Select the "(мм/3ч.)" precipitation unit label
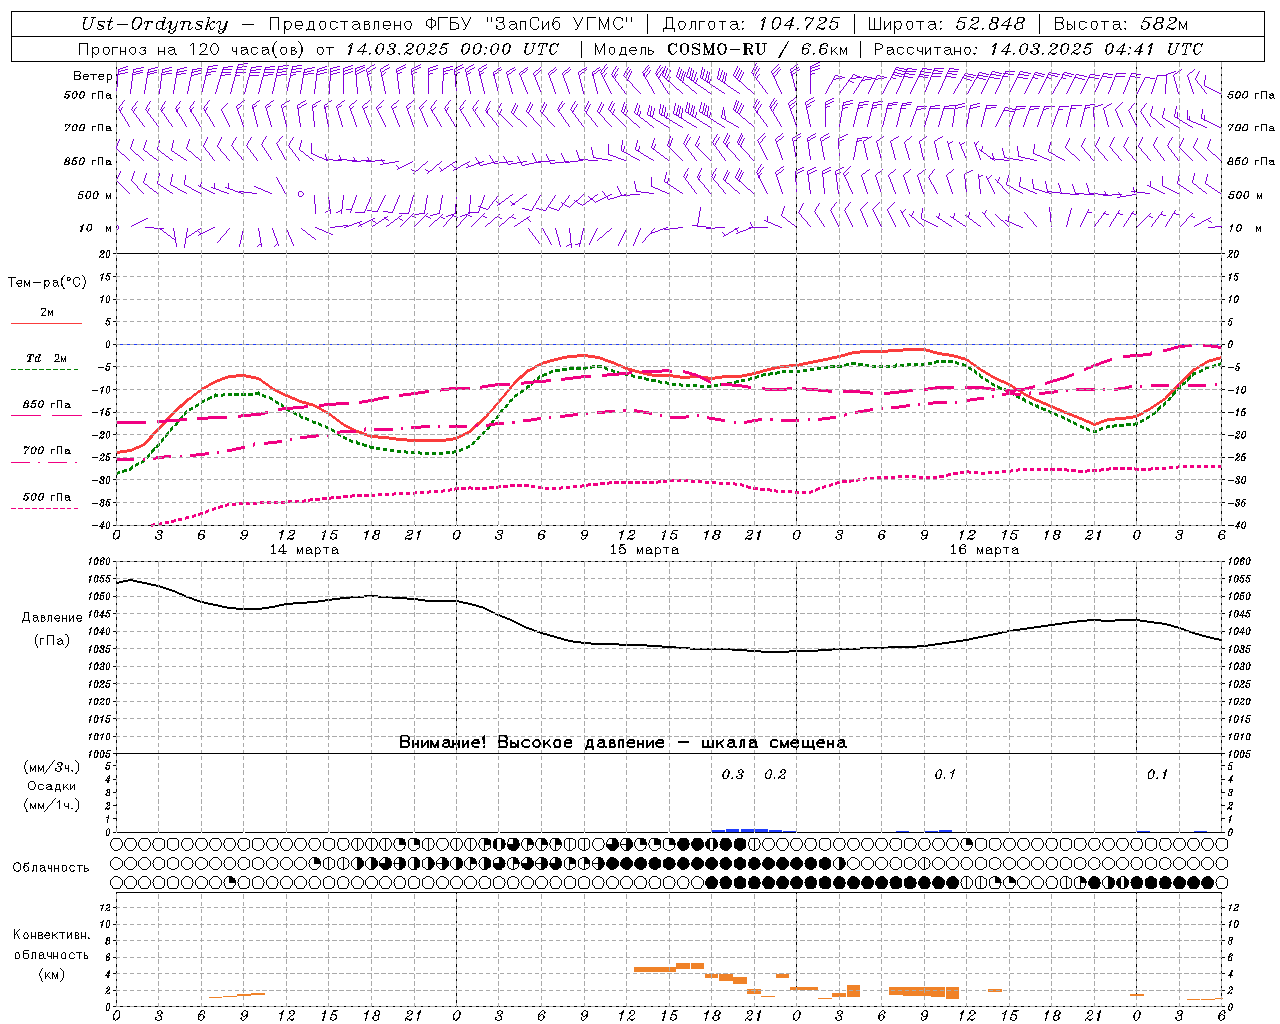The image size is (1280, 1024). pos(52,767)
